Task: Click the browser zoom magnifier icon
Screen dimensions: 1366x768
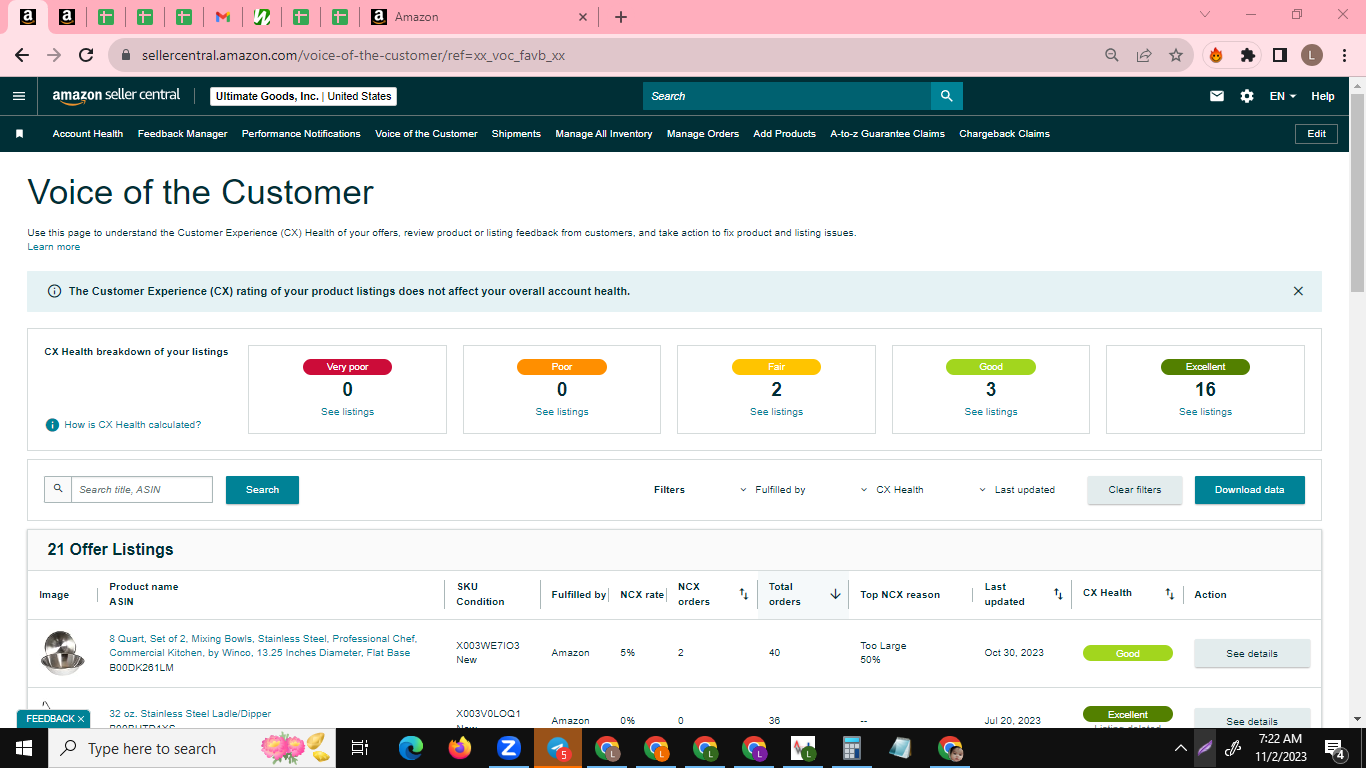Action: click(1112, 55)
